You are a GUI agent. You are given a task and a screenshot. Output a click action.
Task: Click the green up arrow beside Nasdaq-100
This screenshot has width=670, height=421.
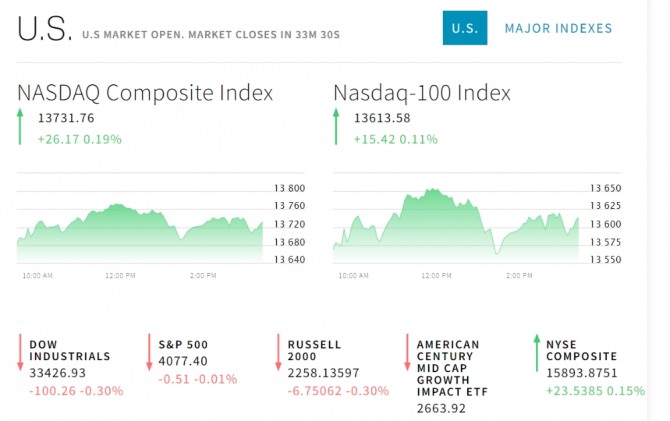point(336,127)
